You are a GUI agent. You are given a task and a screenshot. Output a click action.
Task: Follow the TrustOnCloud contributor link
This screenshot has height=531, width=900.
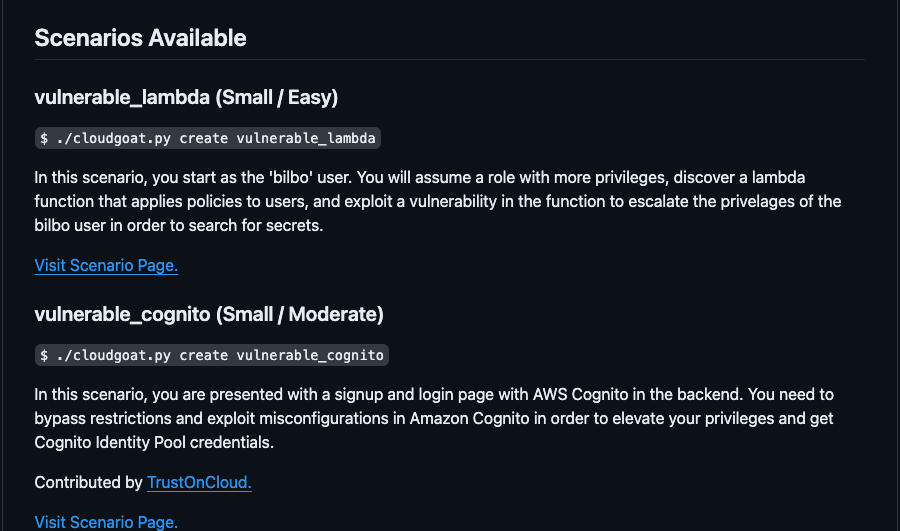199,482
